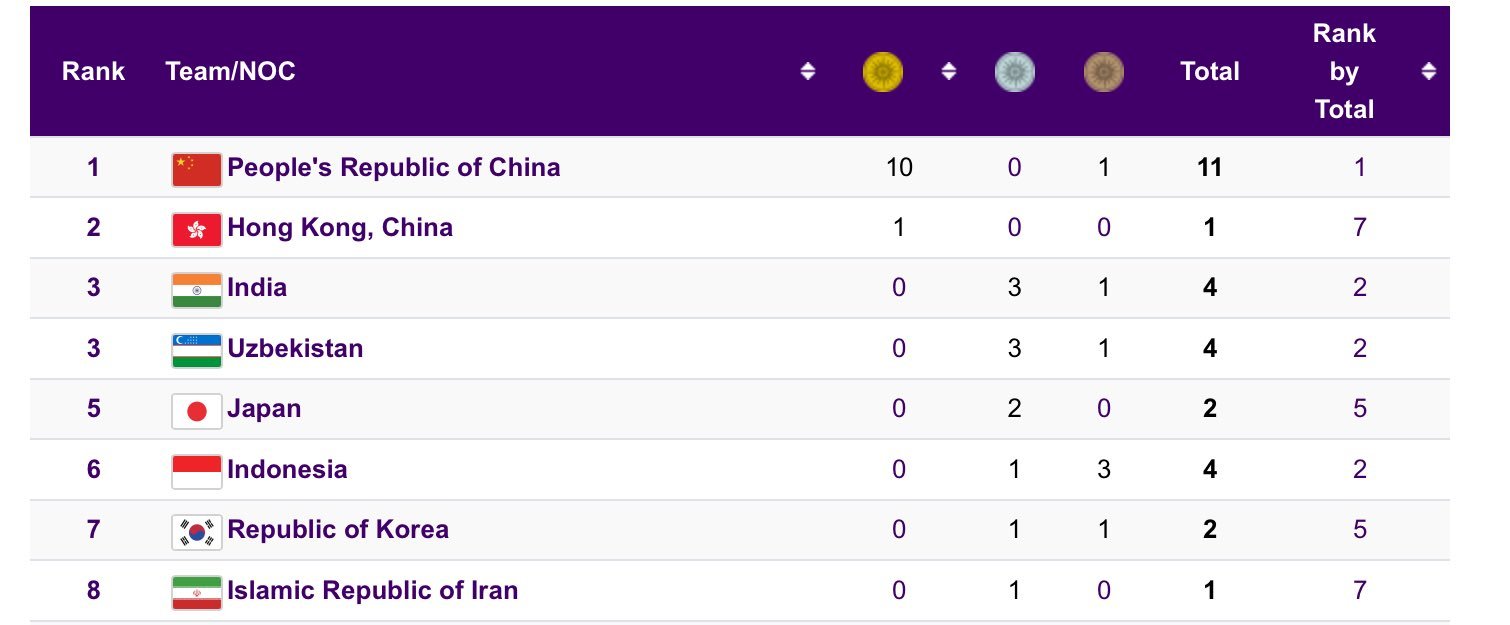Sort by gold medals using sort arrows

(x=949, y=72)
